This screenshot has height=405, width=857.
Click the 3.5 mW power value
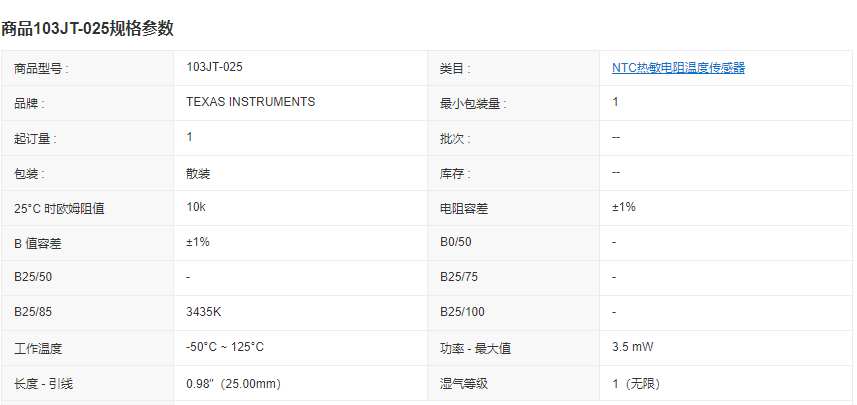[x=633, y=347]
